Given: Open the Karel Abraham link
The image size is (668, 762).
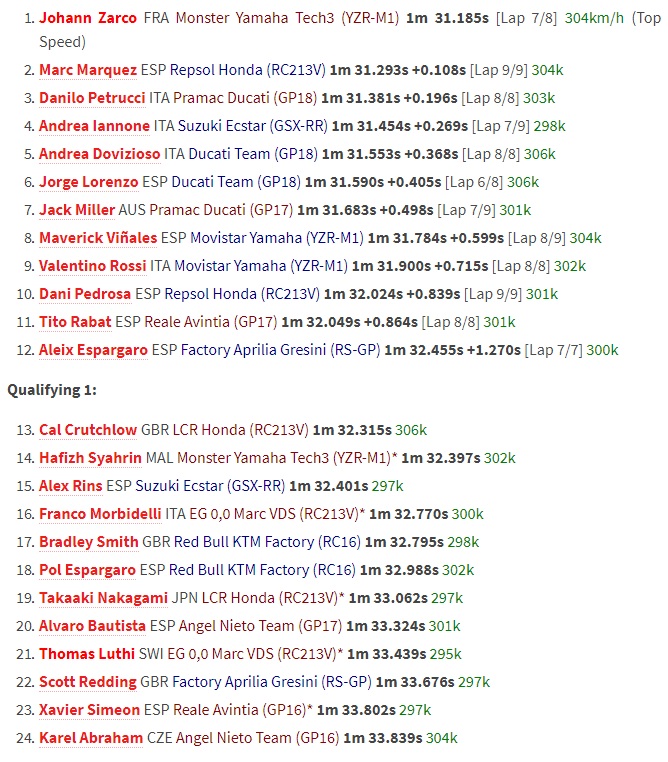Looking at the screenshot, I should (91, 738).
